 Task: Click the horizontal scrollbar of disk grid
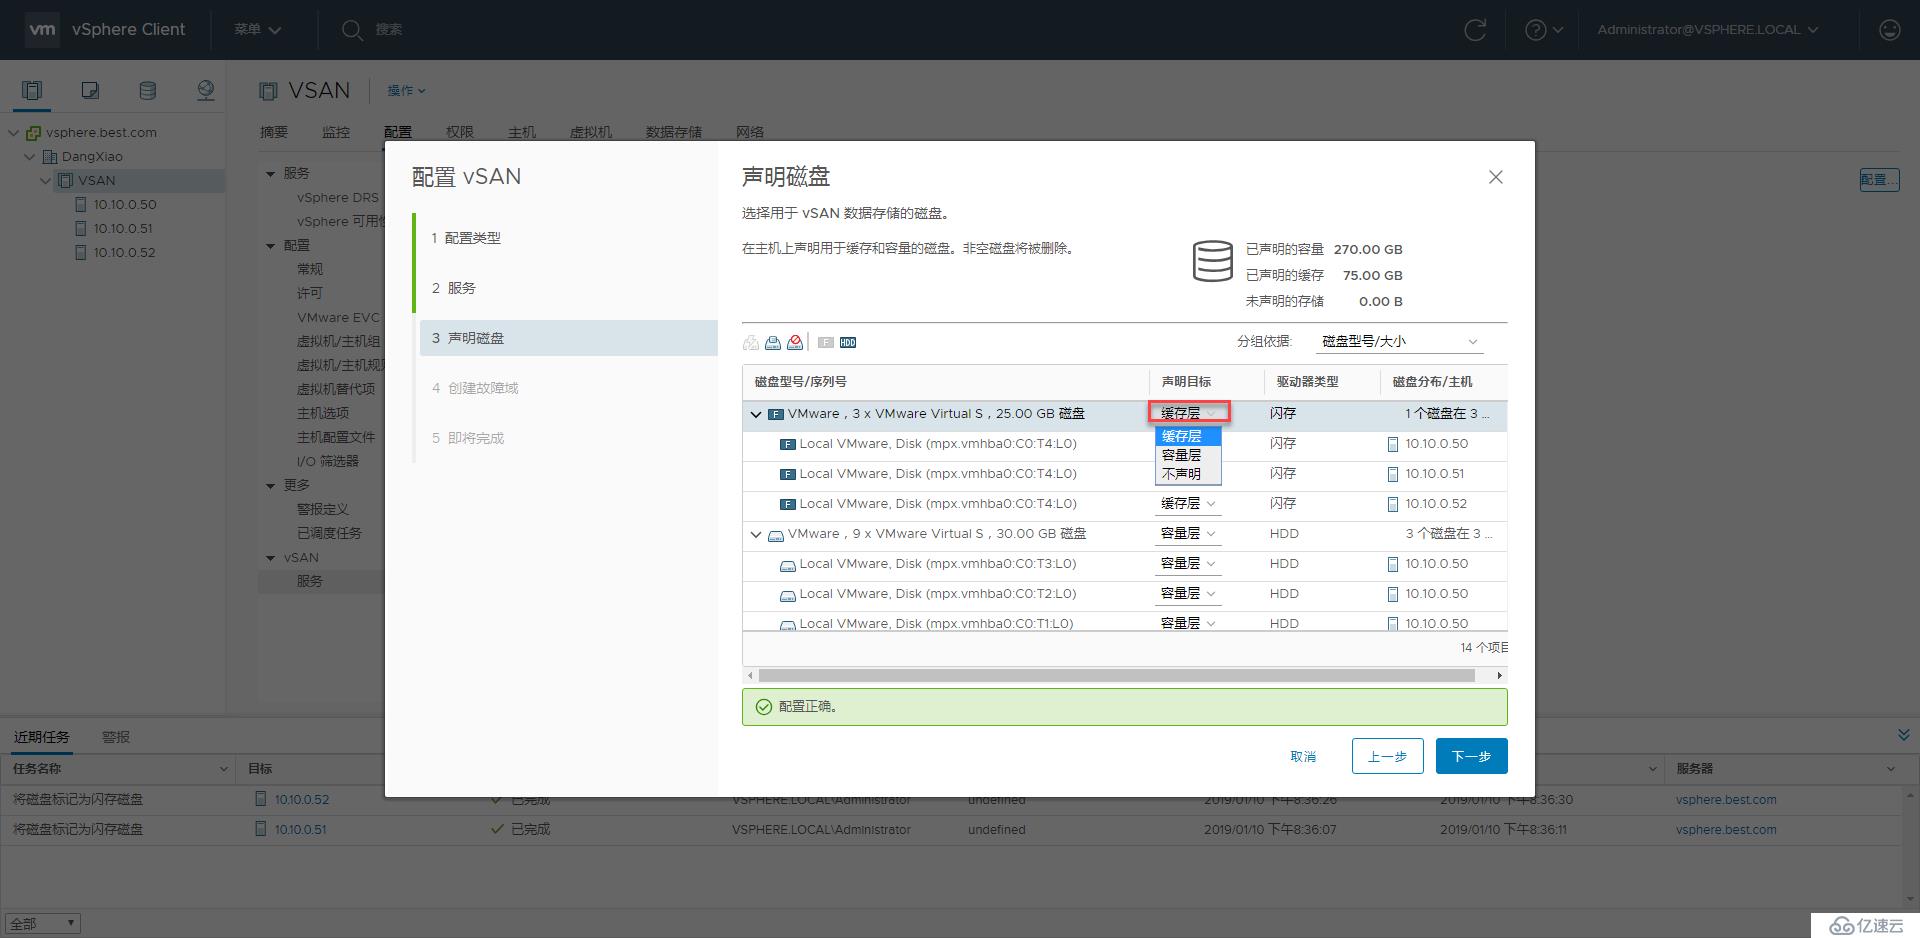point(1117,676)
